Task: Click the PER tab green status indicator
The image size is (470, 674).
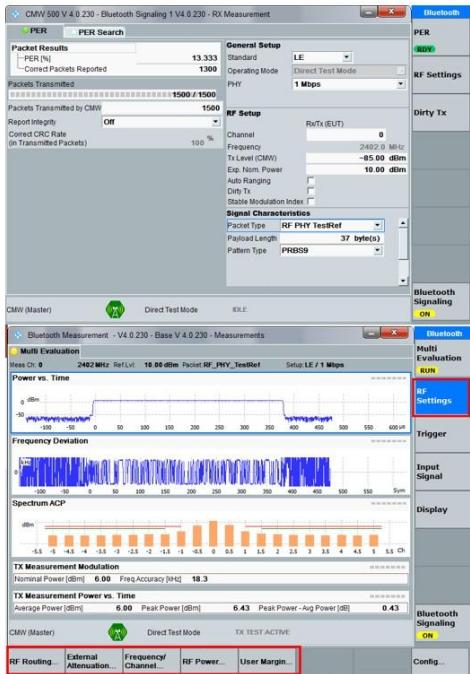Action: (25, 31)
